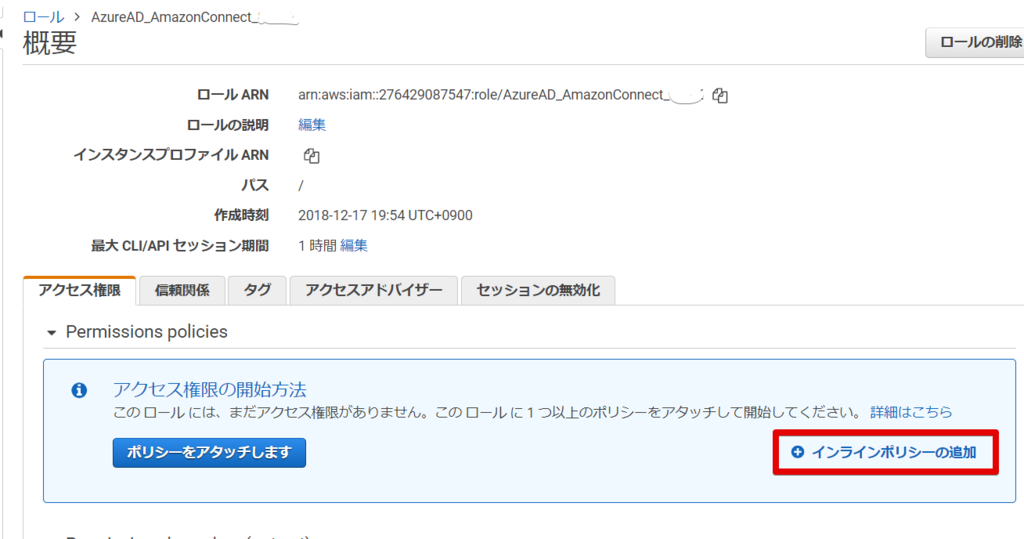Click the 1 時間 session duration value

[317, 246]
